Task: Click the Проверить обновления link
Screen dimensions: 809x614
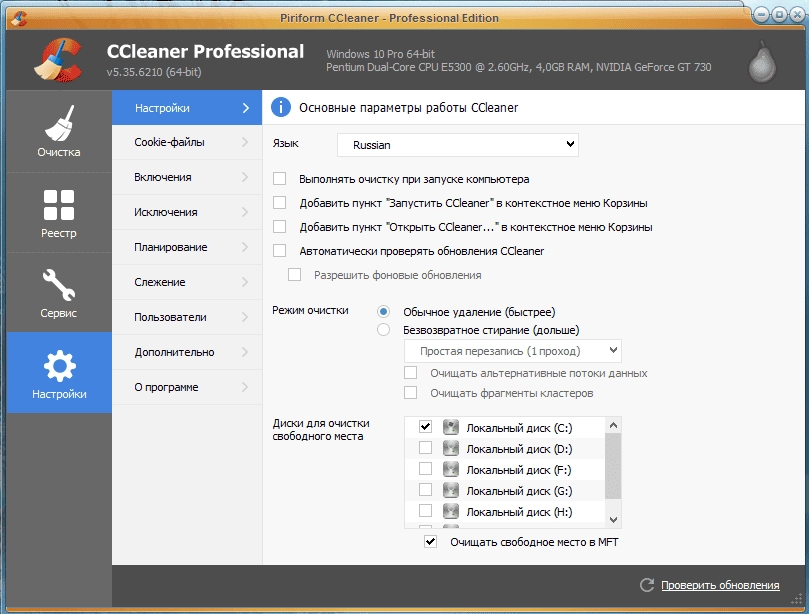Action: point(720,585)
